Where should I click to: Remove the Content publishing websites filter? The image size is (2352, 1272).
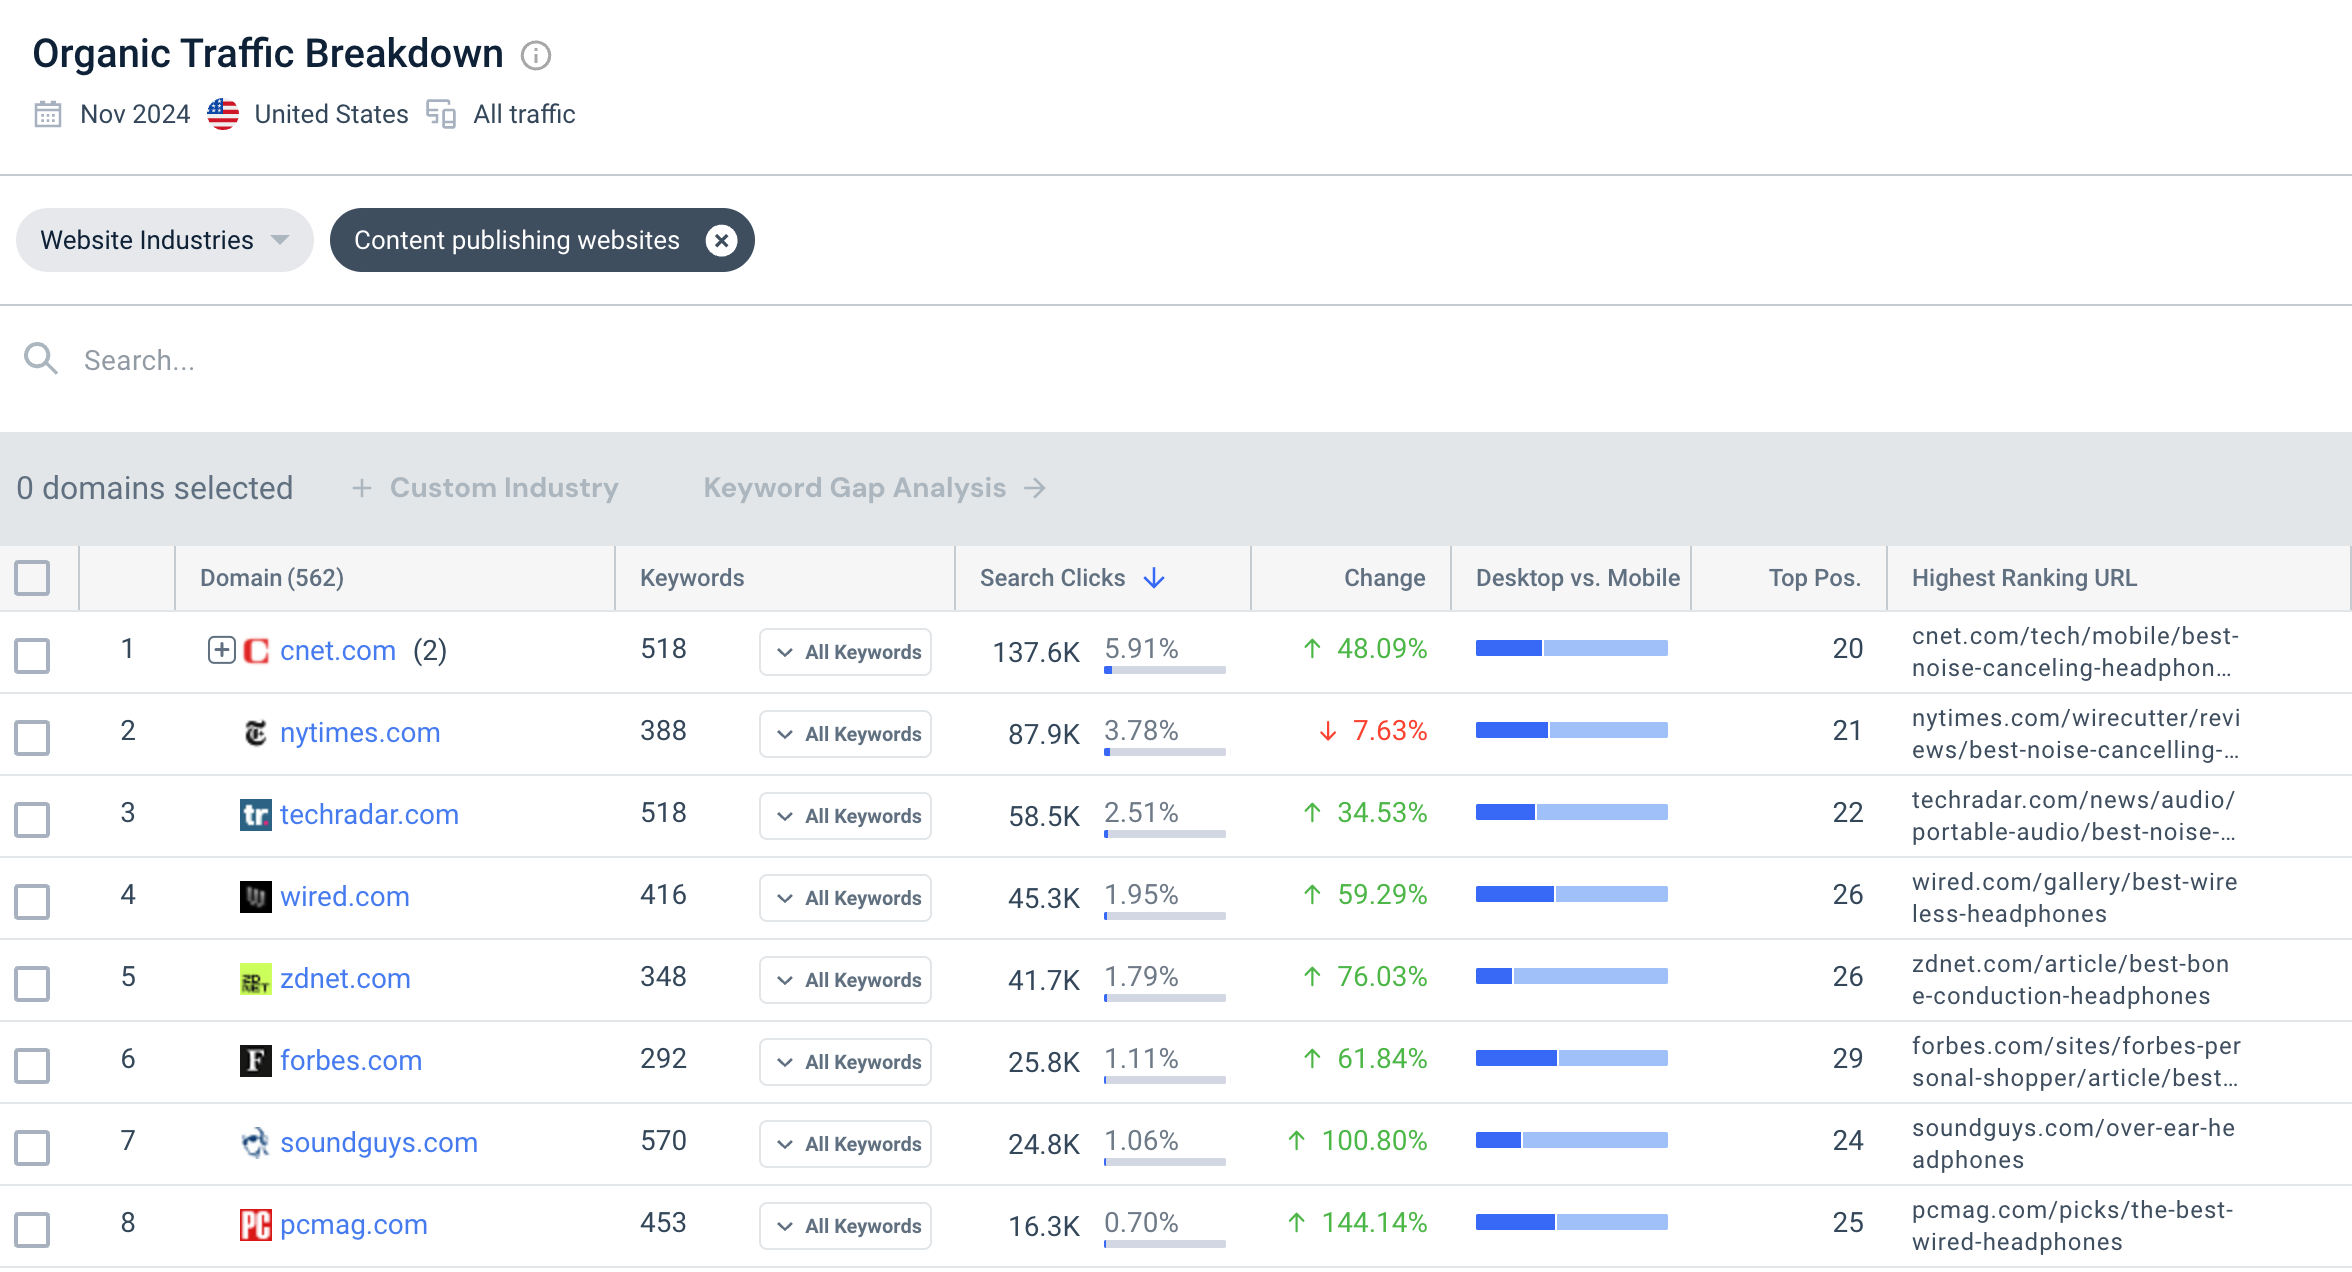click(721, 240)
